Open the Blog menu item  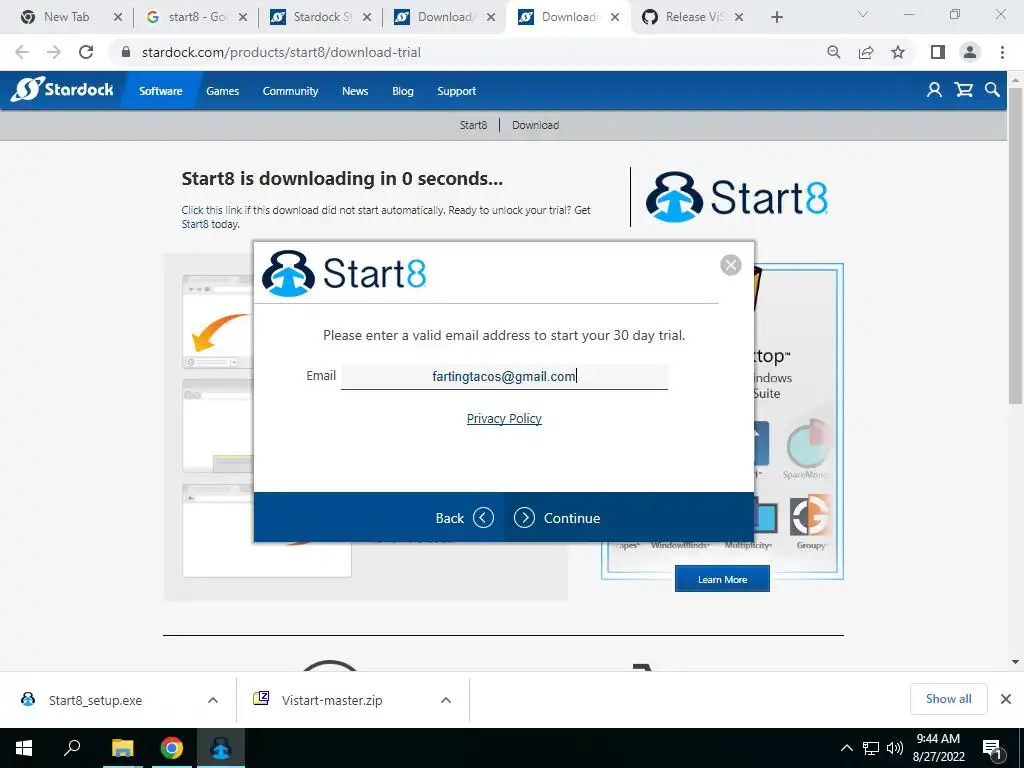point(403,91)
